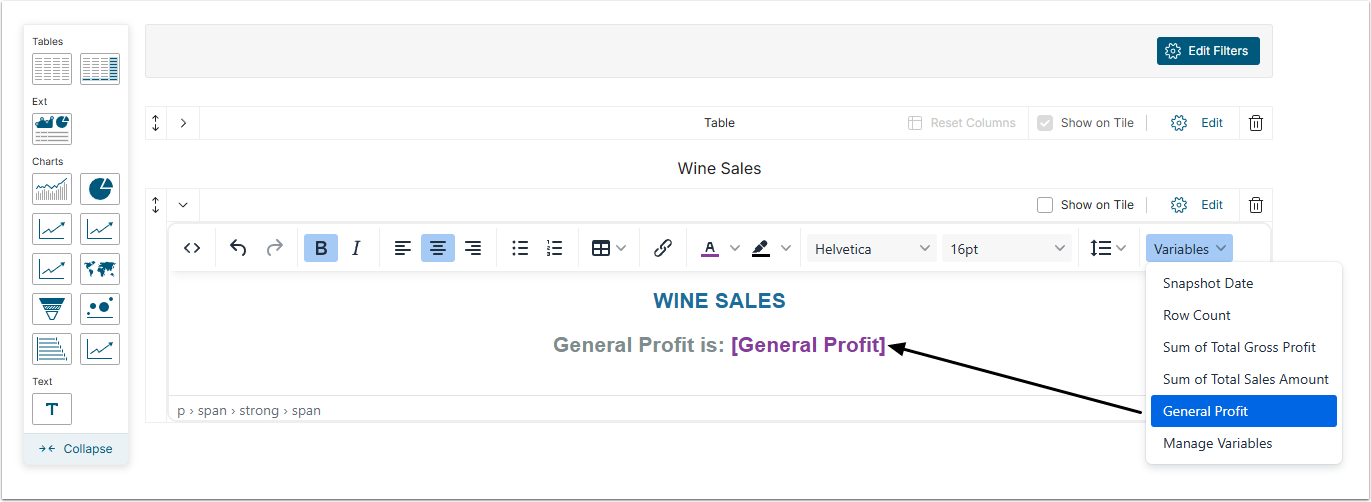Toggle italic formatting in the editor
This screenshot has width=1371, height=502.
click(x=356, y=248)
